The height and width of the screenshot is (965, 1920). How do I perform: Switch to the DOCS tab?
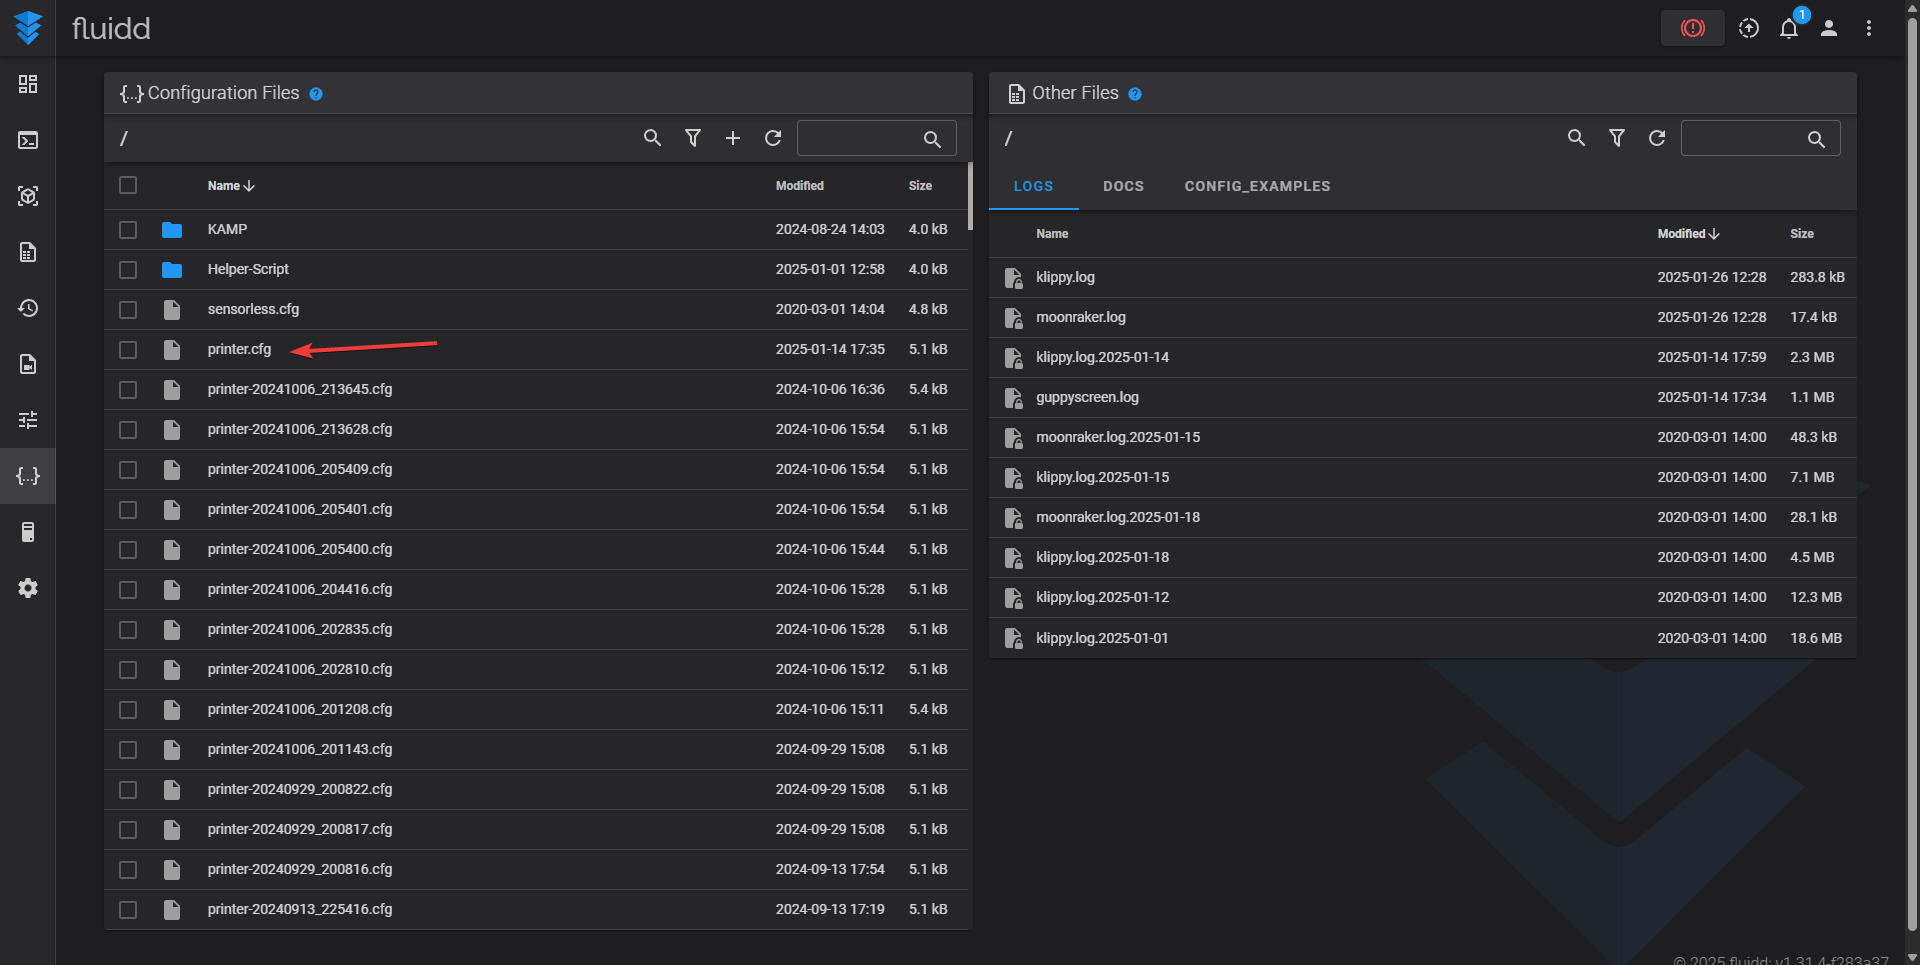1123,186
